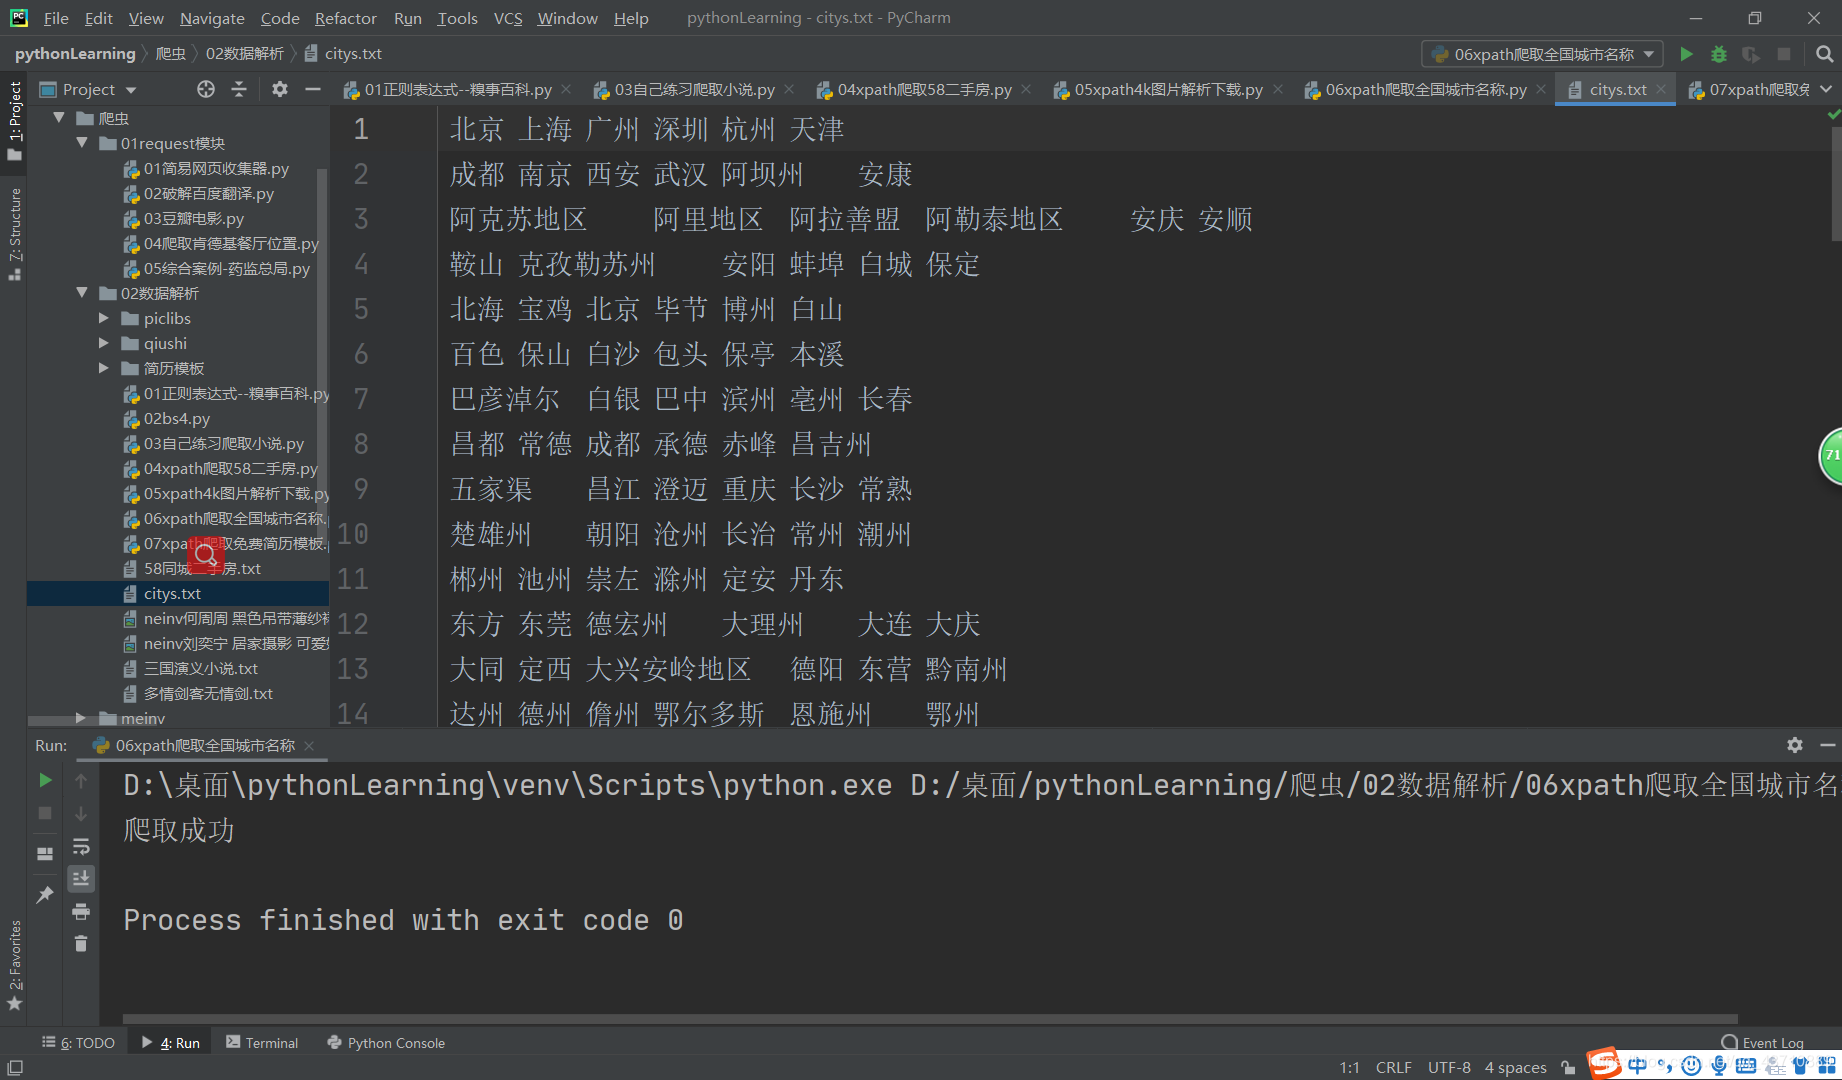Switch Sogou input method to English mode
Viewport: 1842px width, 1080px height.
pos(1637,1065)
